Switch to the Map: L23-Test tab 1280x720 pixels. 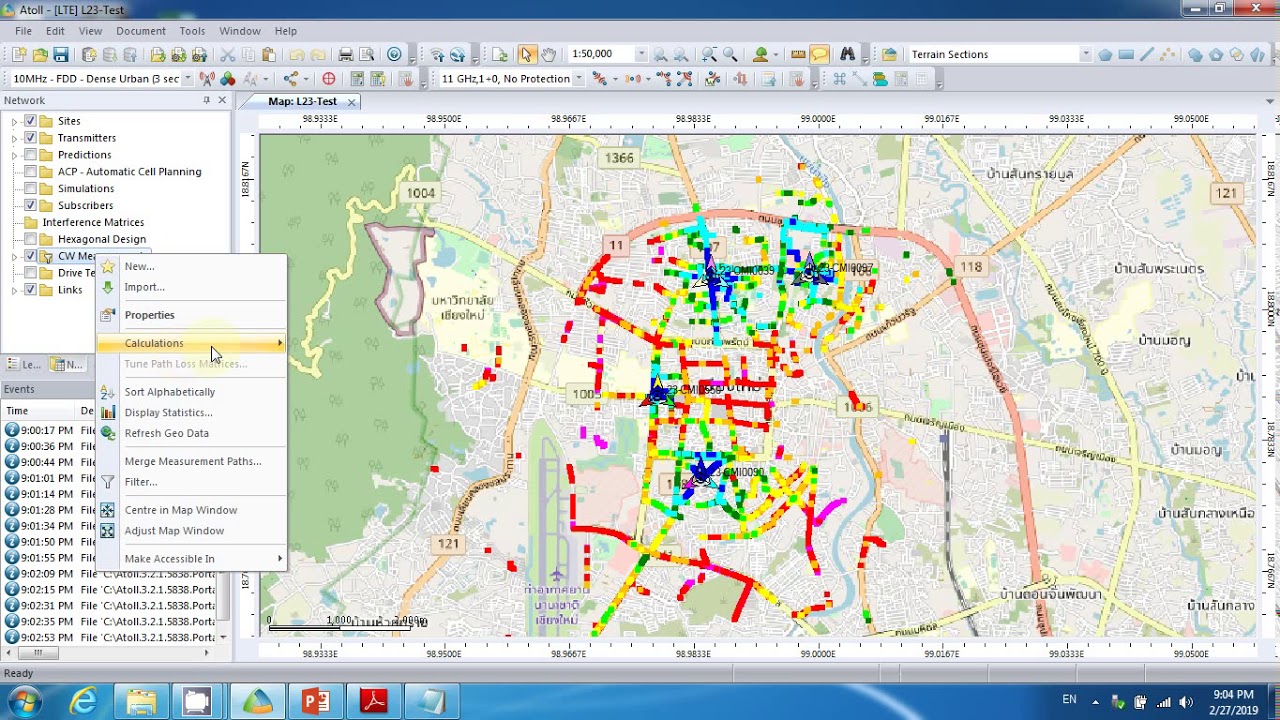302,101
